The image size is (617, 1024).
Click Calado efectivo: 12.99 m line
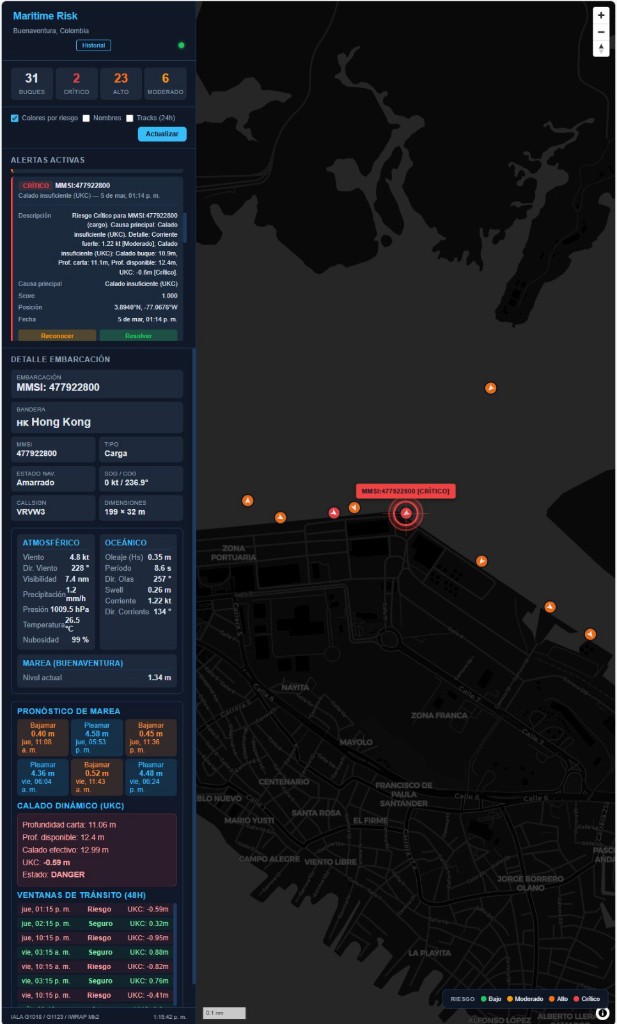pyautogui.click(x=65, y=850)
